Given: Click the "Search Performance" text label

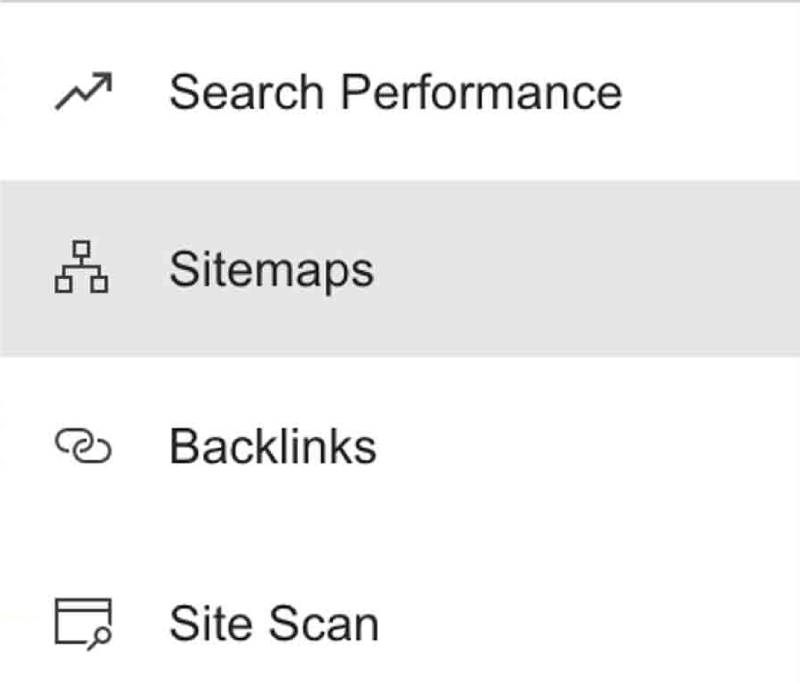Looking at the screenshot, I should (395, 93).
